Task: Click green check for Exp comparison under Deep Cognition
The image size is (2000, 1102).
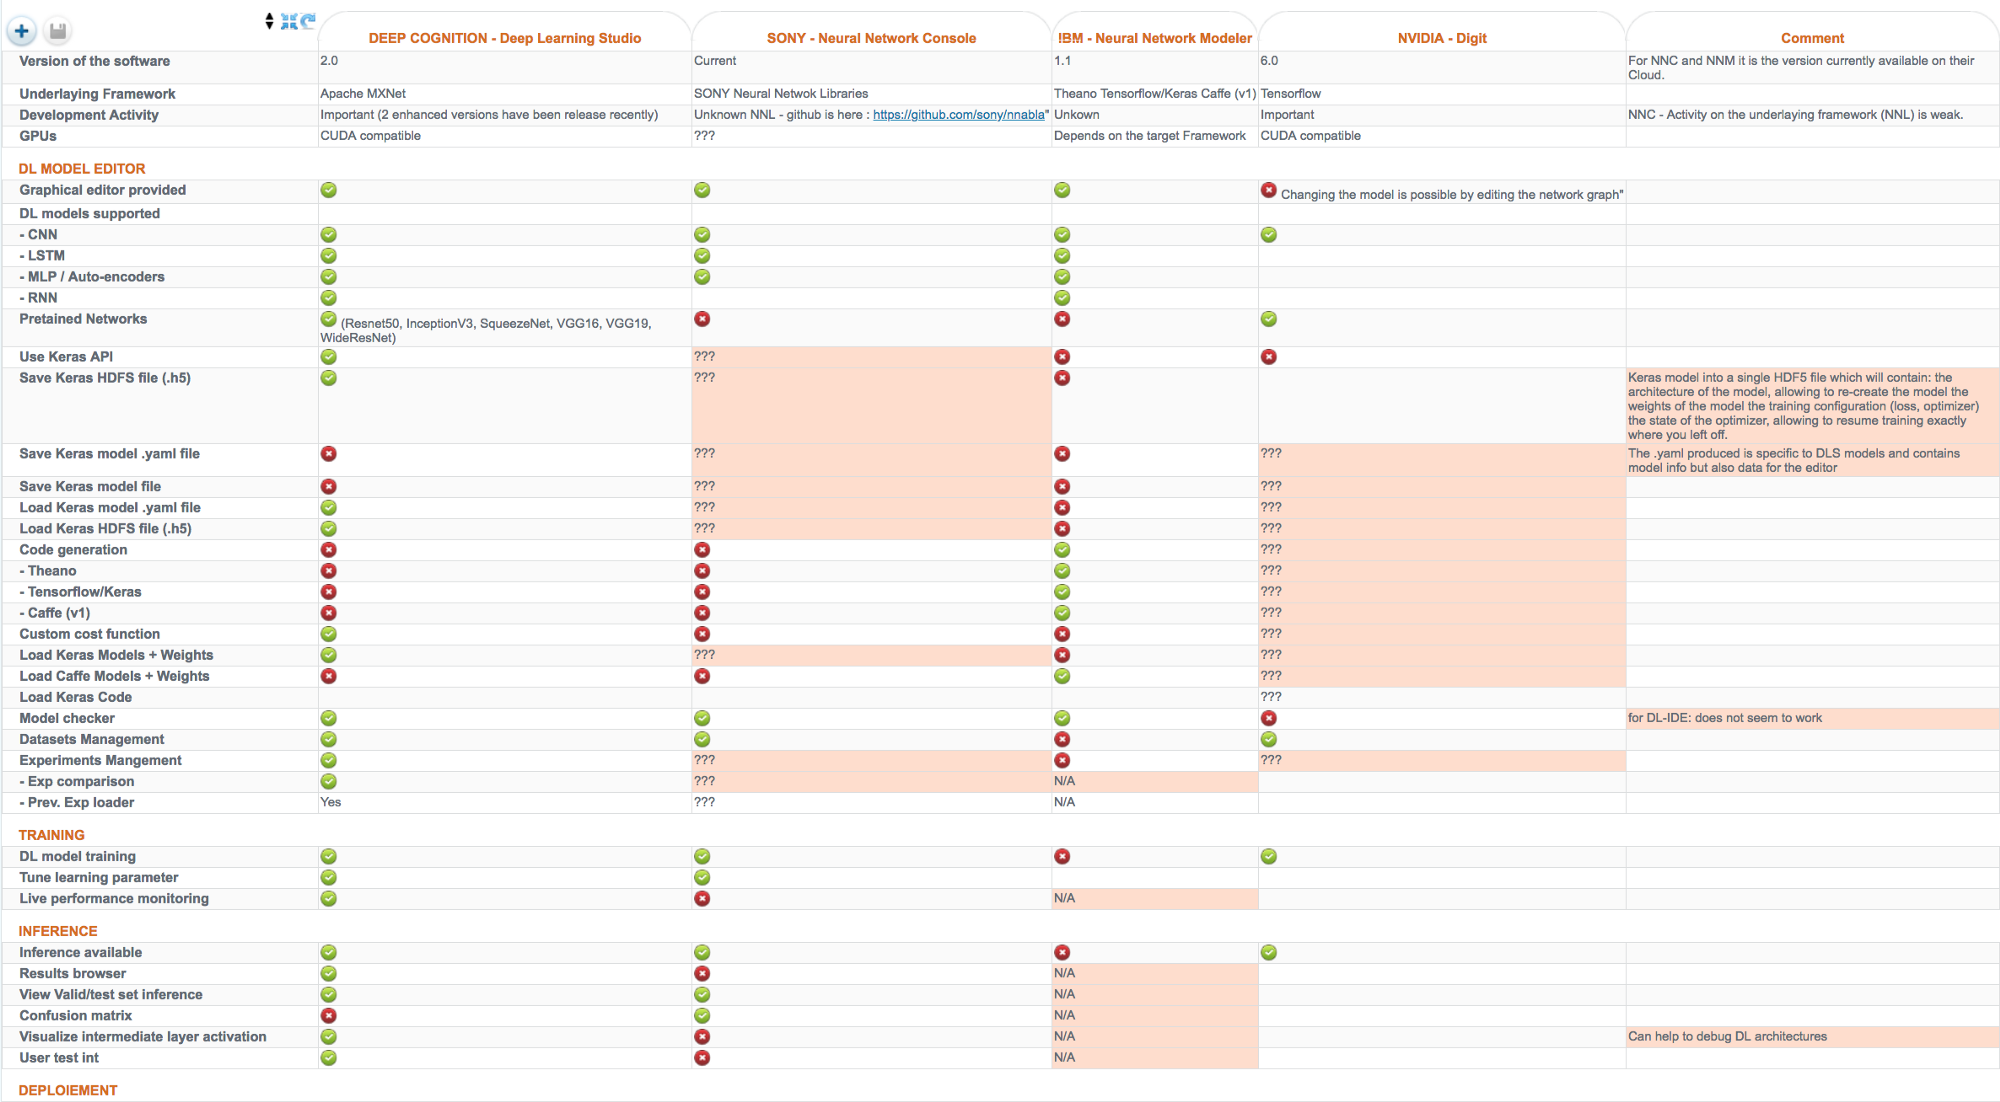Action: click(x=329, y=781)
